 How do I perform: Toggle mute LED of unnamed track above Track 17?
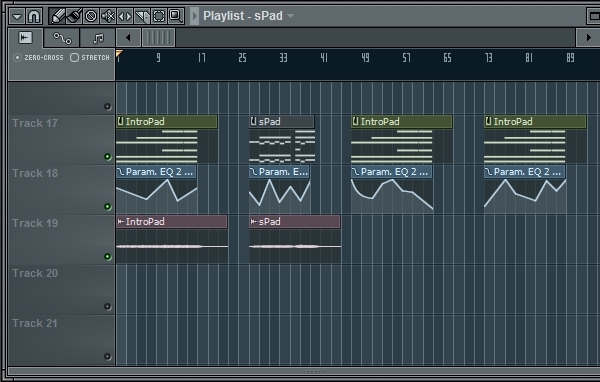[x=108, y=106]
